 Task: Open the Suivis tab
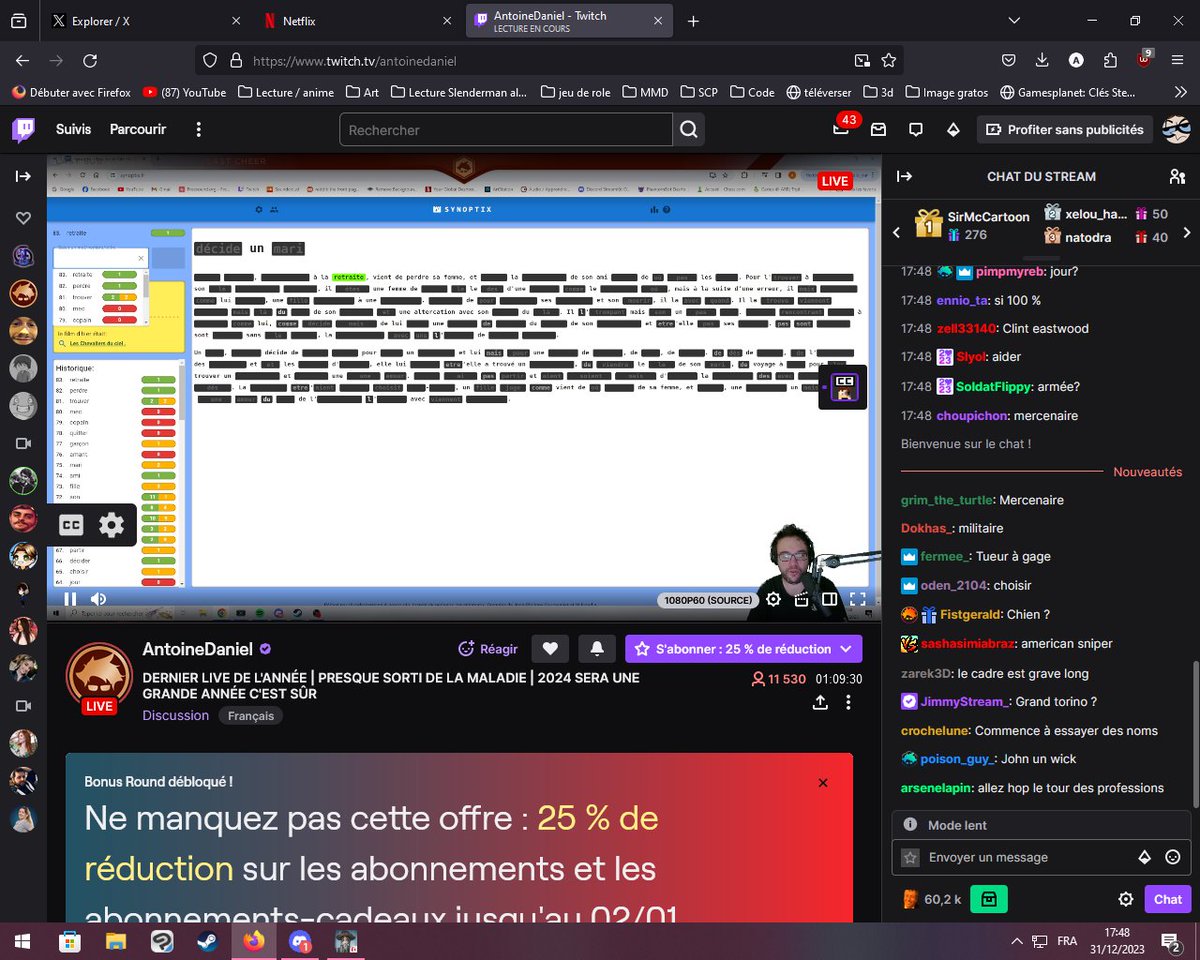click(74, 130)
